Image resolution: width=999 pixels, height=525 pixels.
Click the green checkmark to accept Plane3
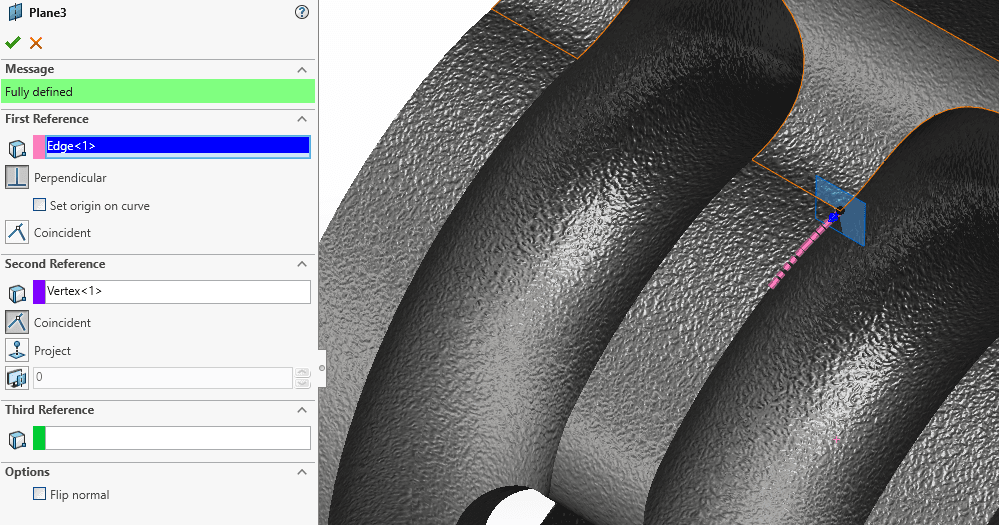pos(13,42)
